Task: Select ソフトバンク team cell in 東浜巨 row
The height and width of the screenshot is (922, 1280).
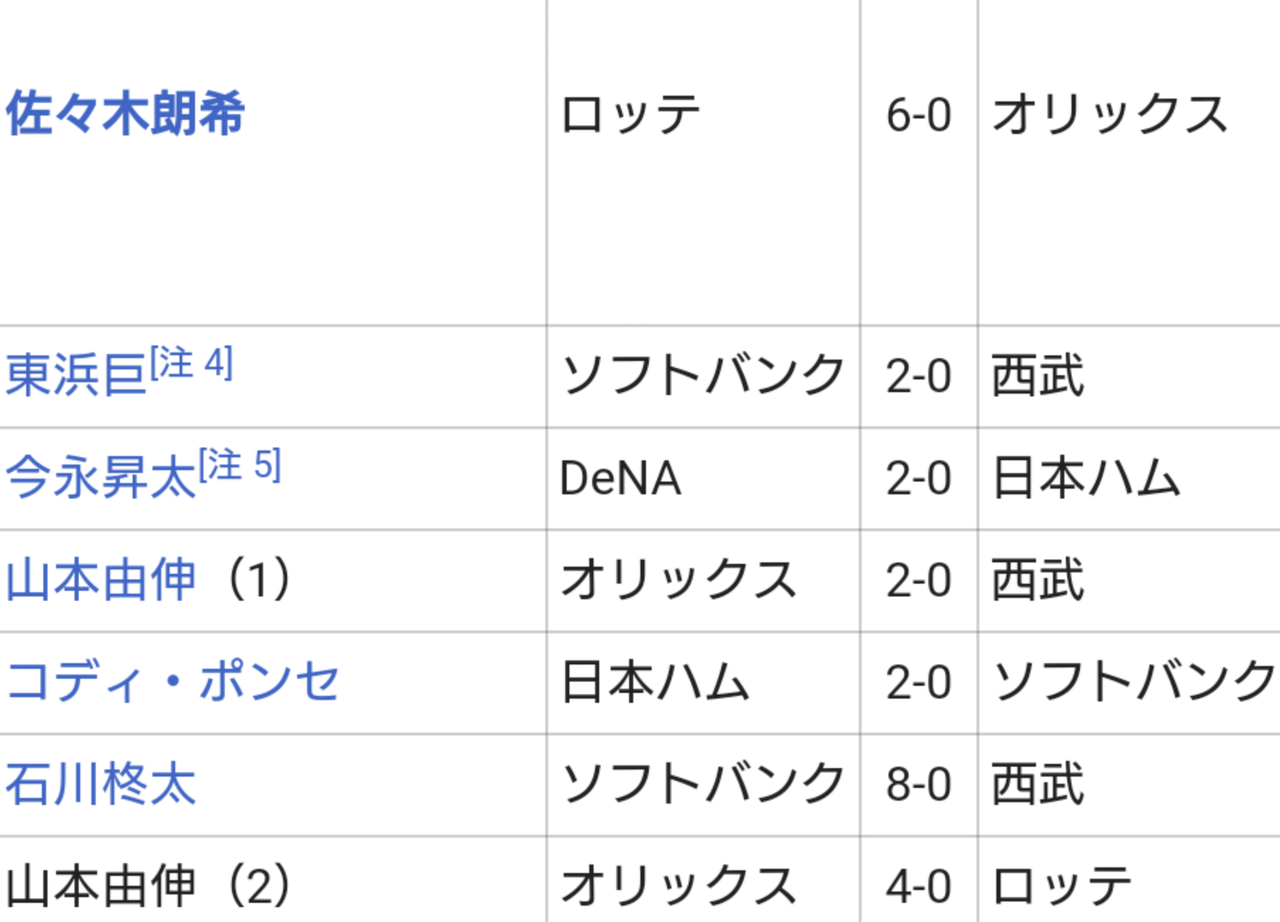Action: (x=703, y=376)
